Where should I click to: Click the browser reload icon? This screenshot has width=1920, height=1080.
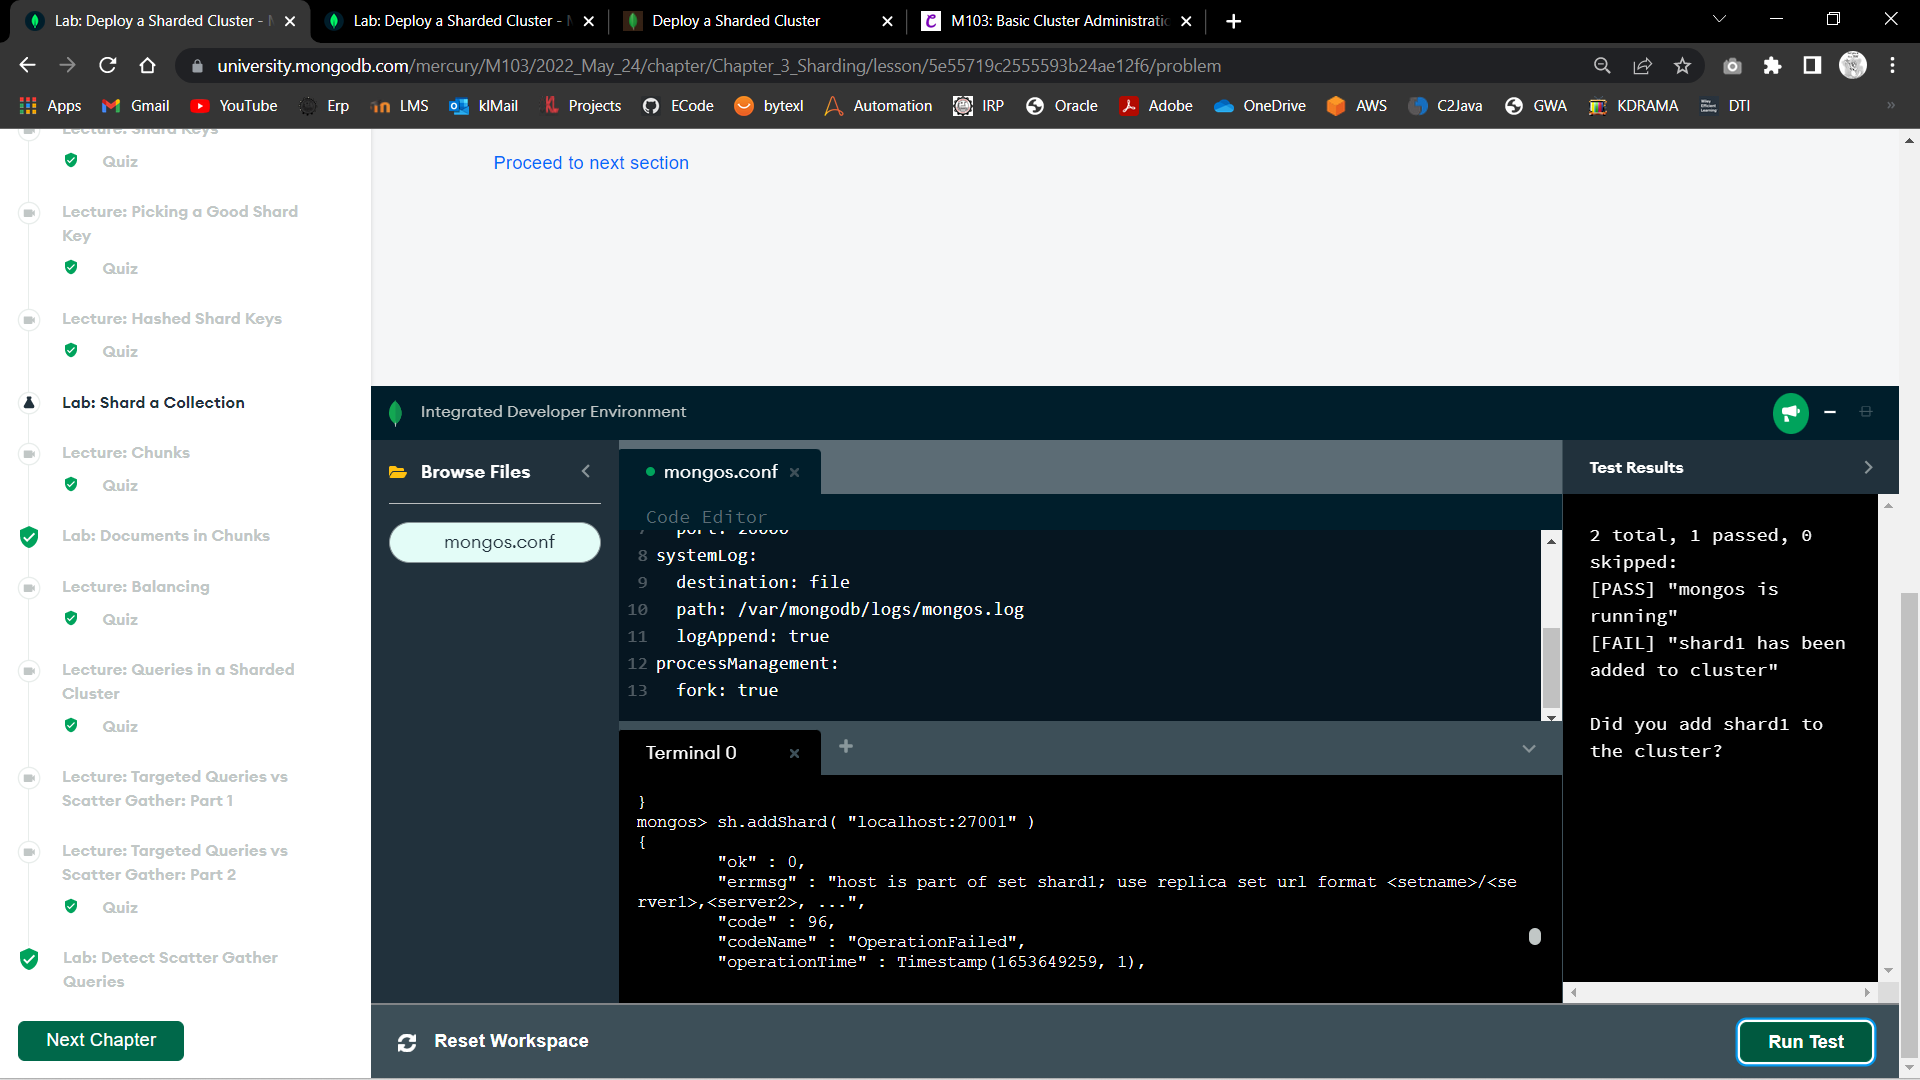click(x=108, y=66)
